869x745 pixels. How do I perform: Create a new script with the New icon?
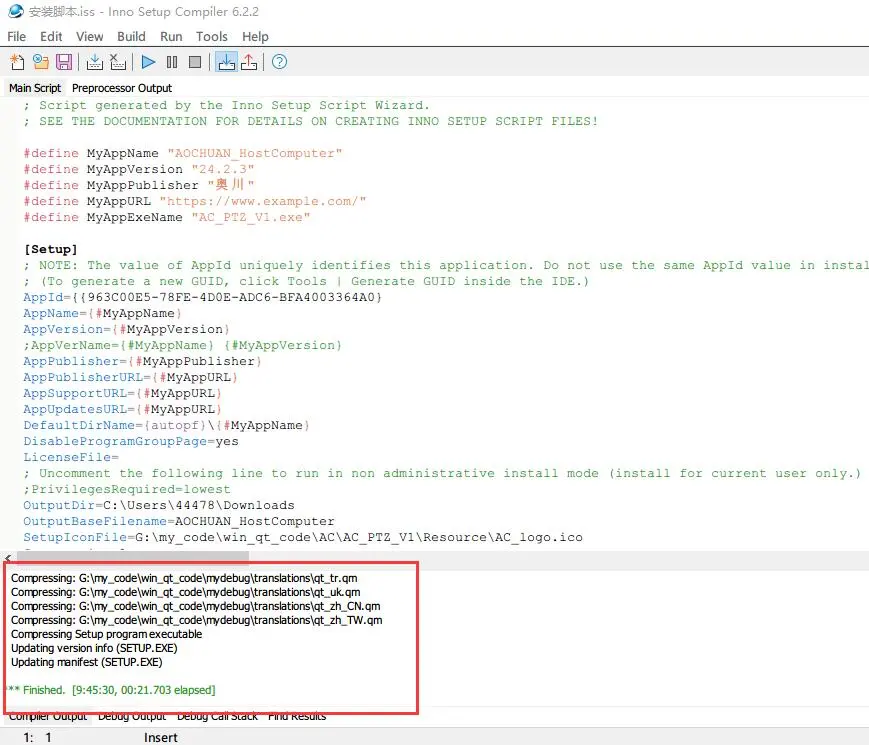point(17,62)
